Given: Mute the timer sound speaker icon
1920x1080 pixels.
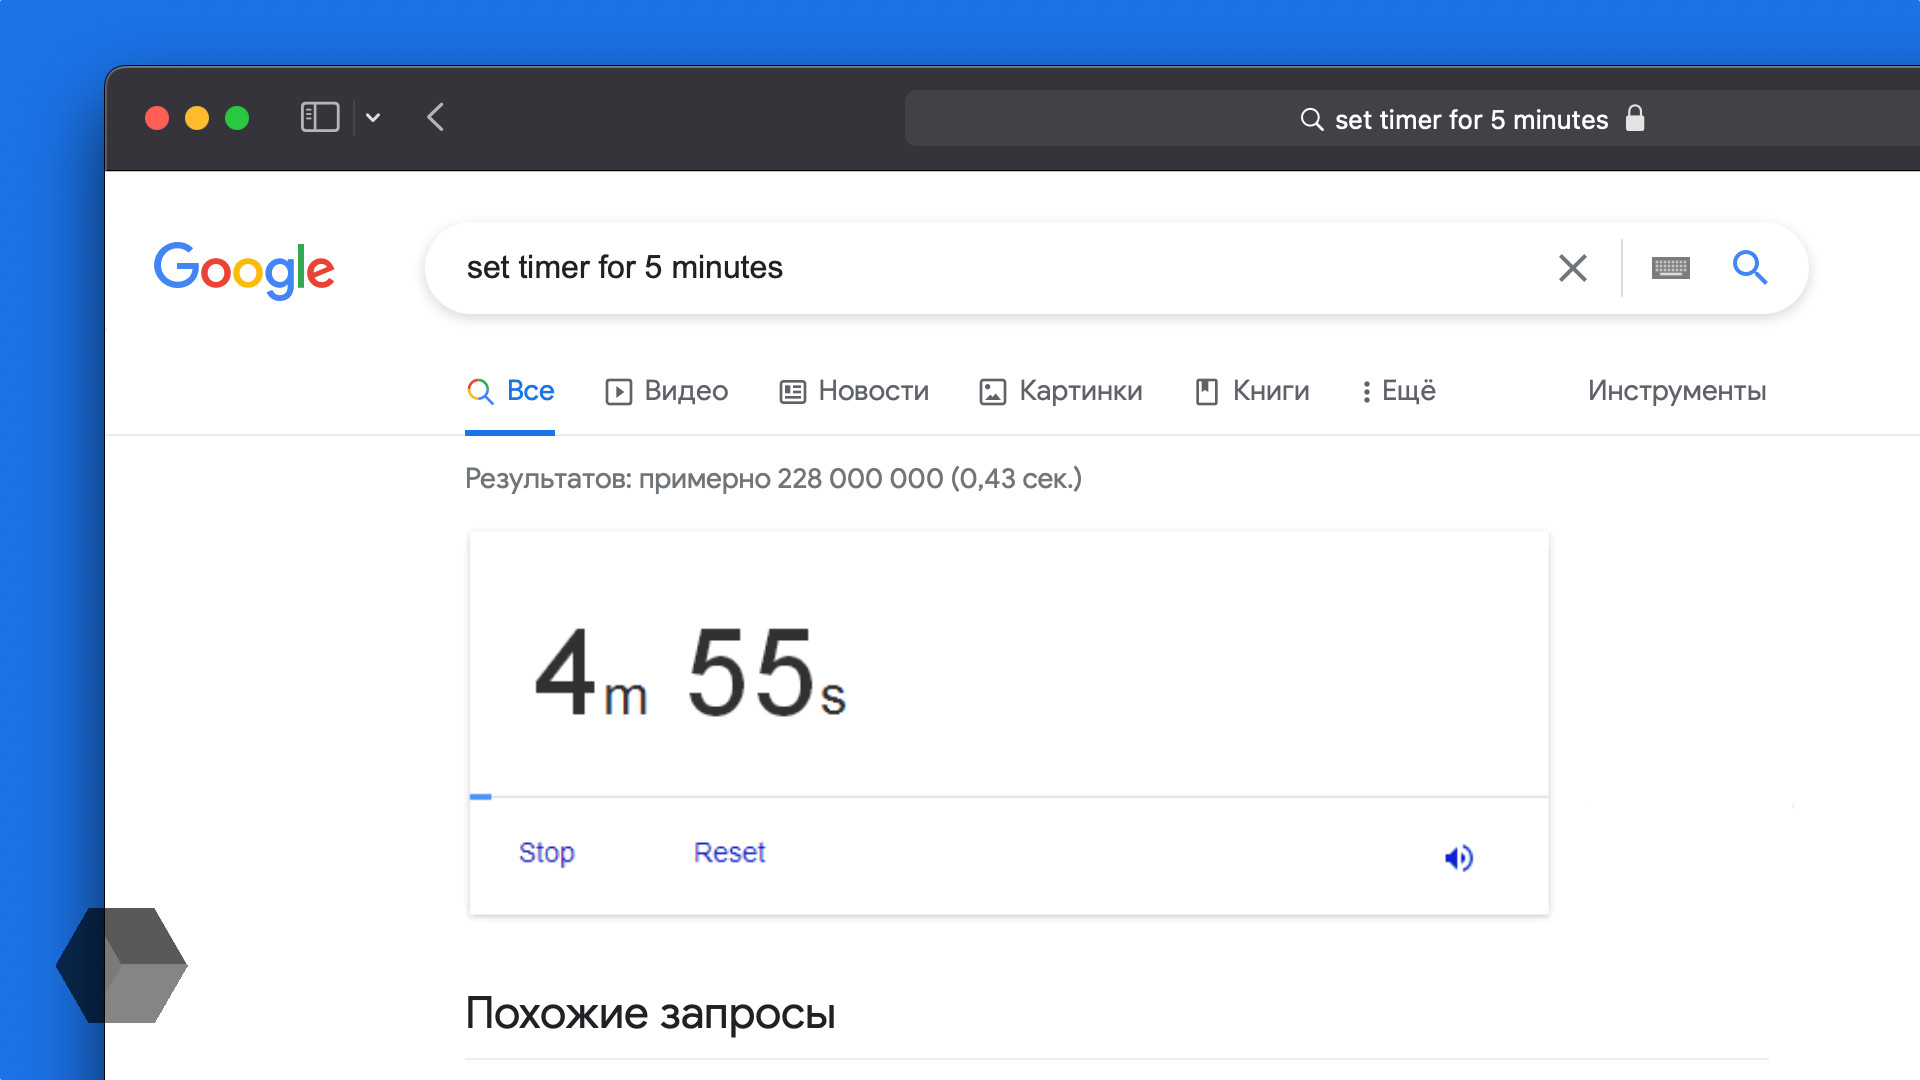Looking at the screenshot, I should pyautogui.click(x=1459, y=857).
